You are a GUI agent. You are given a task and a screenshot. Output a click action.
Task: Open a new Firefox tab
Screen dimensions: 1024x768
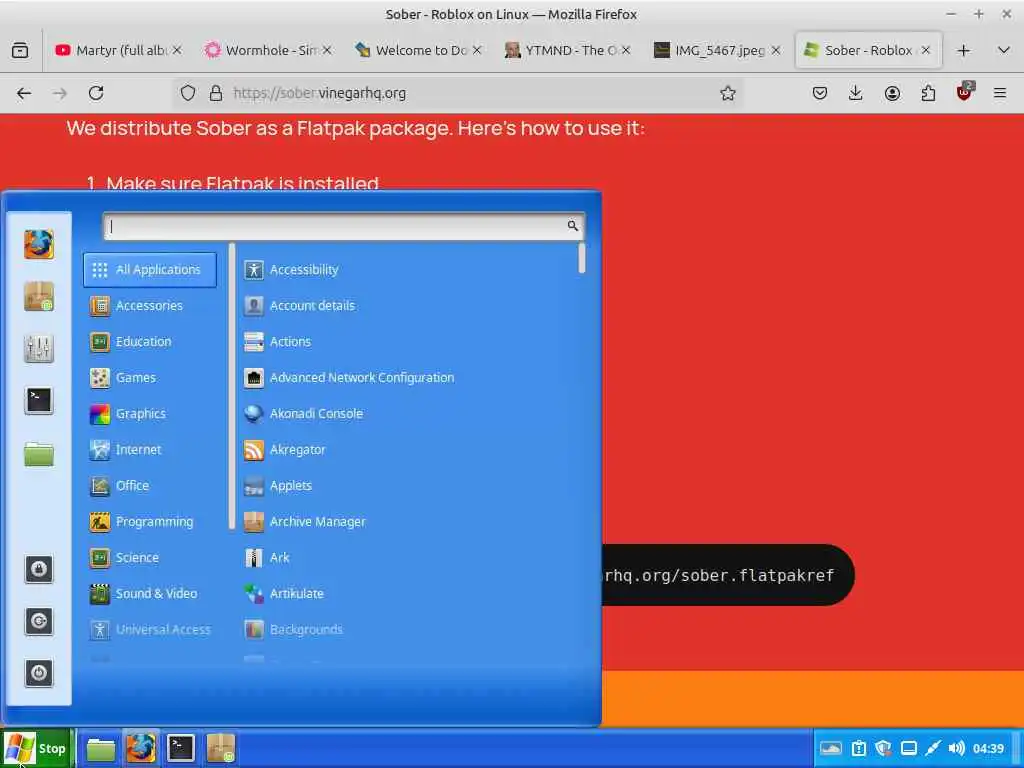[964, 50]
